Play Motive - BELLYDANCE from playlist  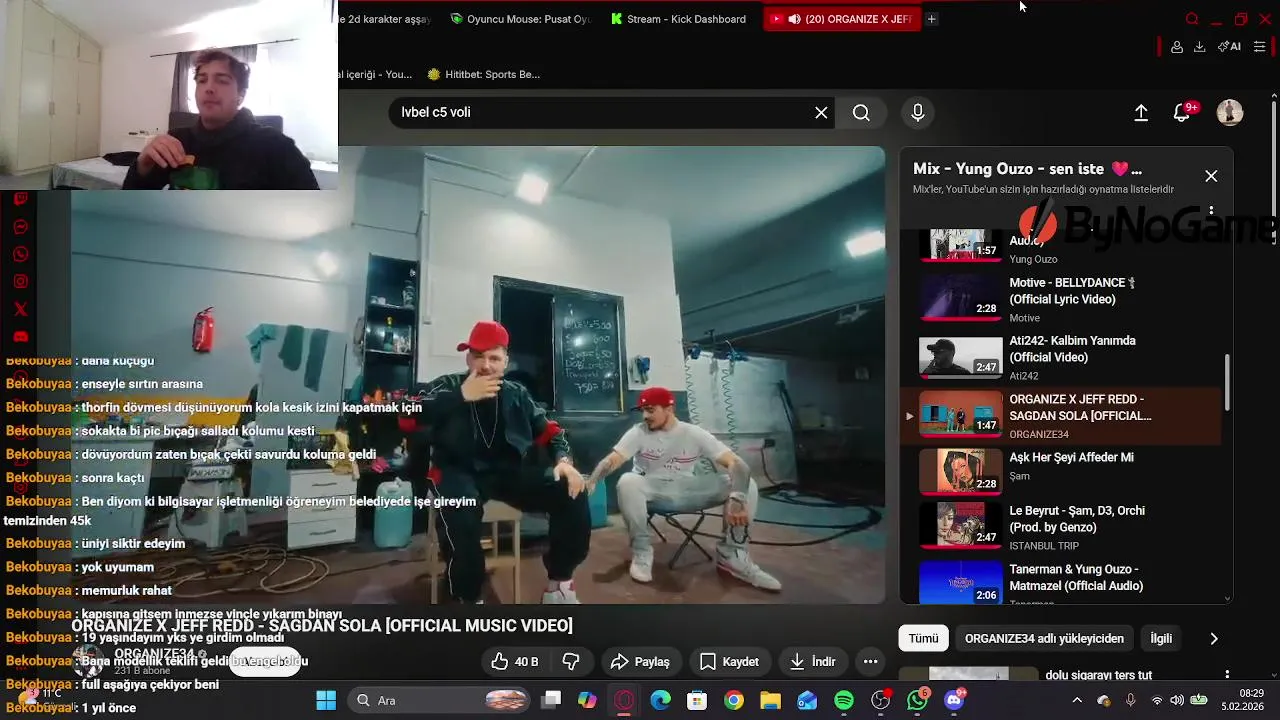(x=1060, y=299)
